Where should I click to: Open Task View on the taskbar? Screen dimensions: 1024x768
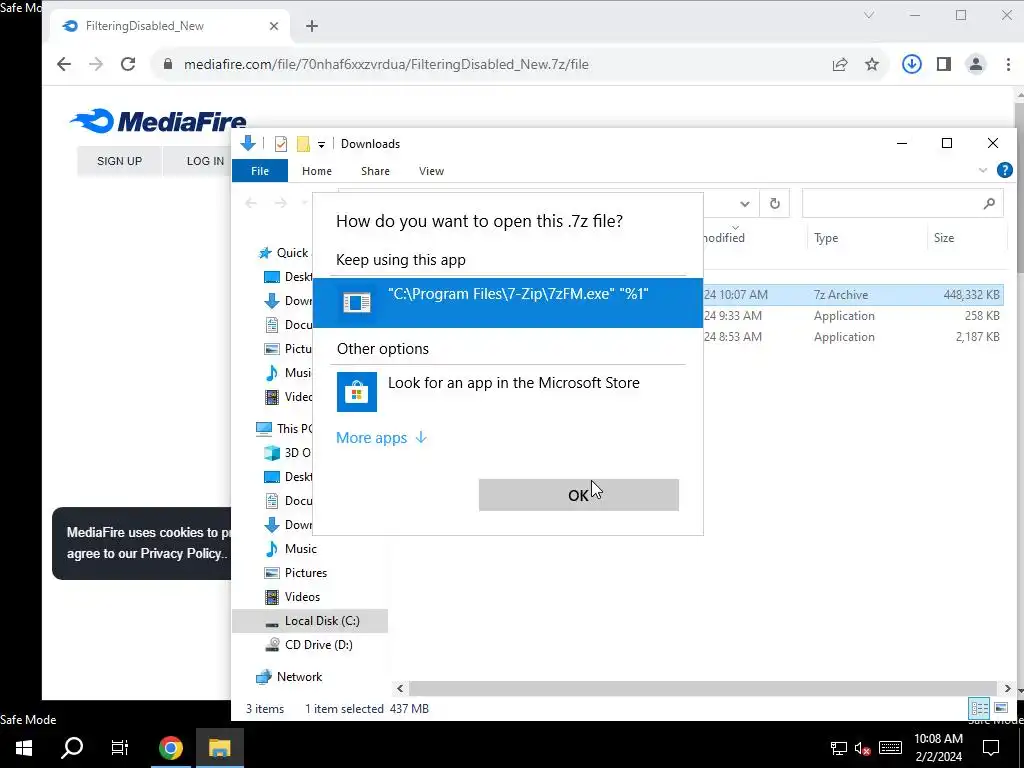[x=120, y=748]
